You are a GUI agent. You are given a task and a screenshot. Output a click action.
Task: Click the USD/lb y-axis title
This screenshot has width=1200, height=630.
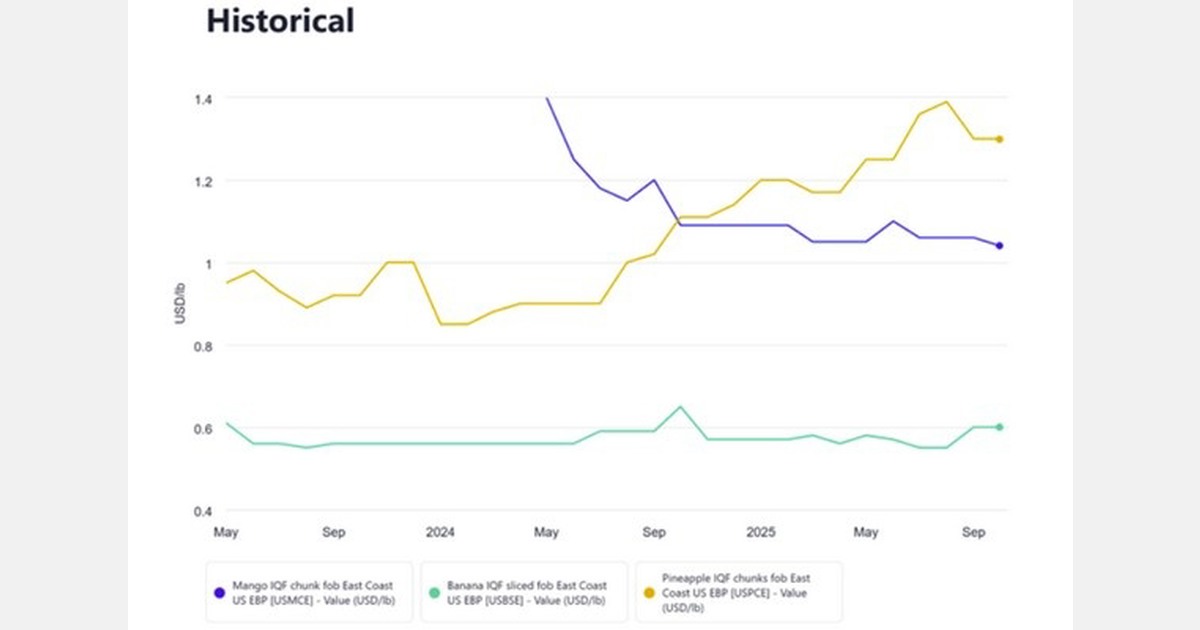point(181,304)
